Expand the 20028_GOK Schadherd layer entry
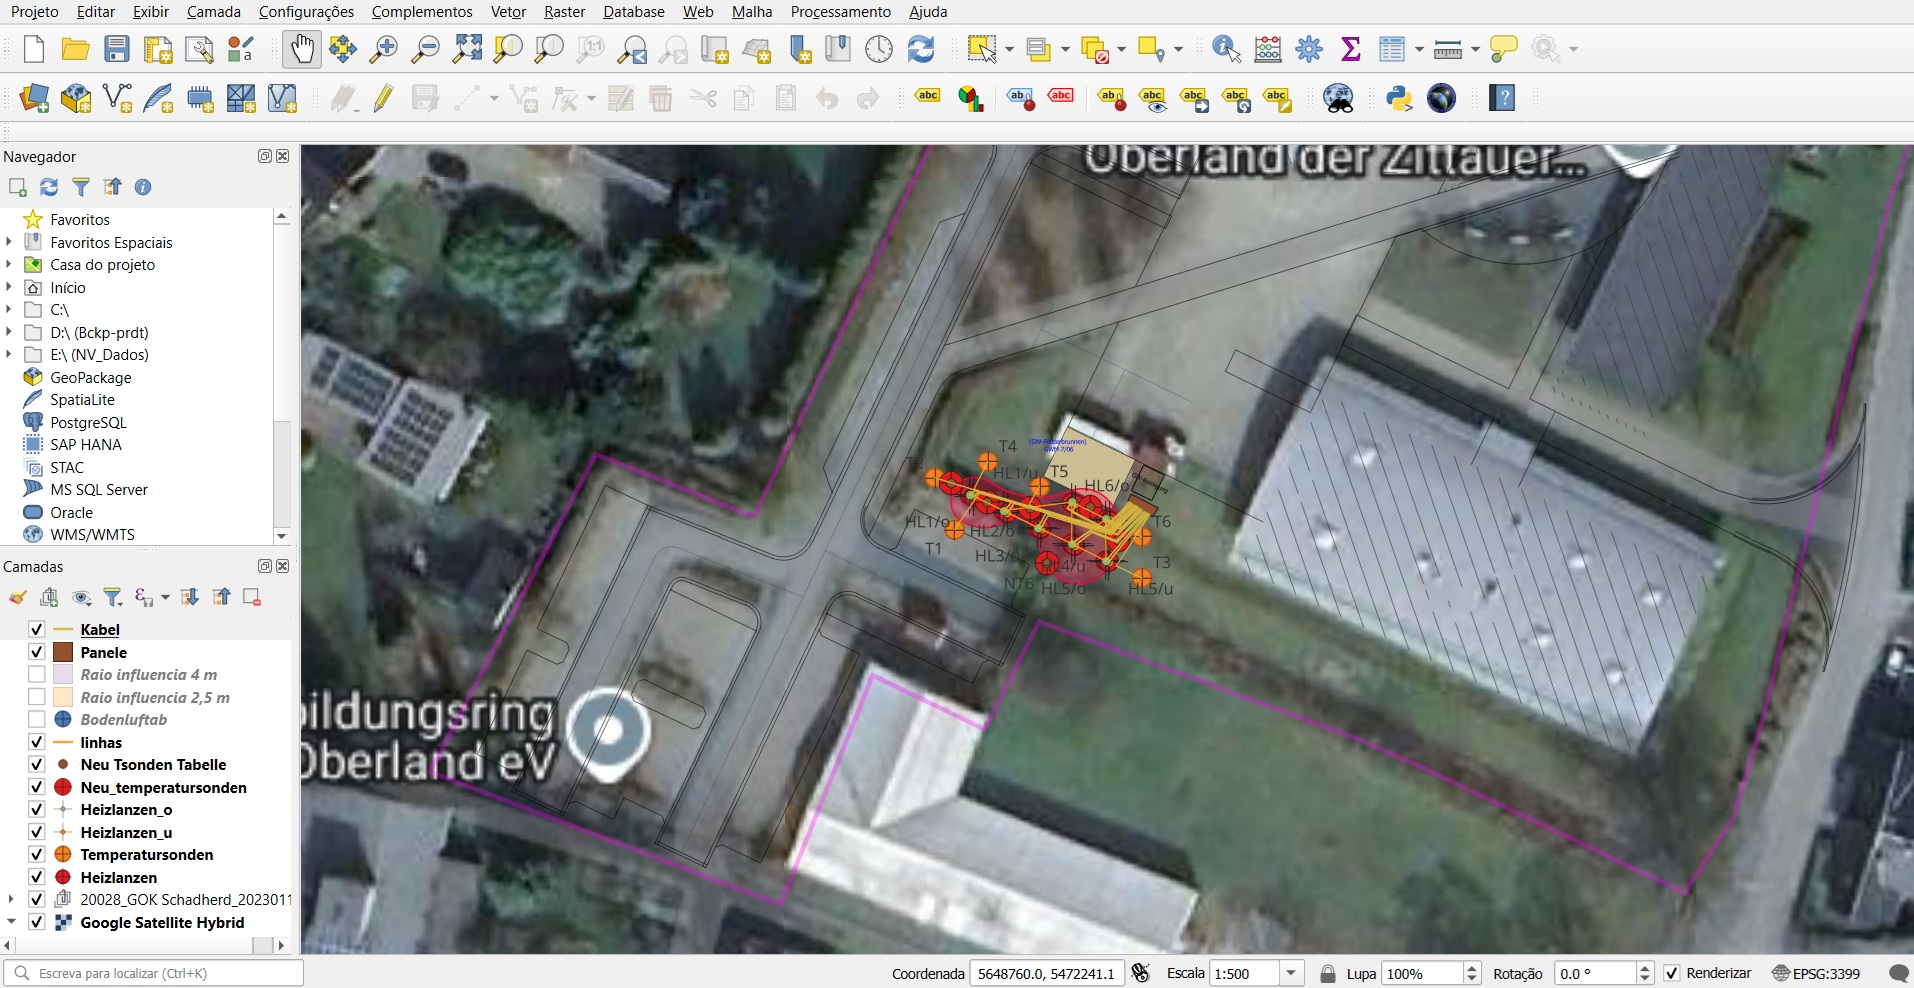Viewport: 1914px width, 988px height. (11, 899)
